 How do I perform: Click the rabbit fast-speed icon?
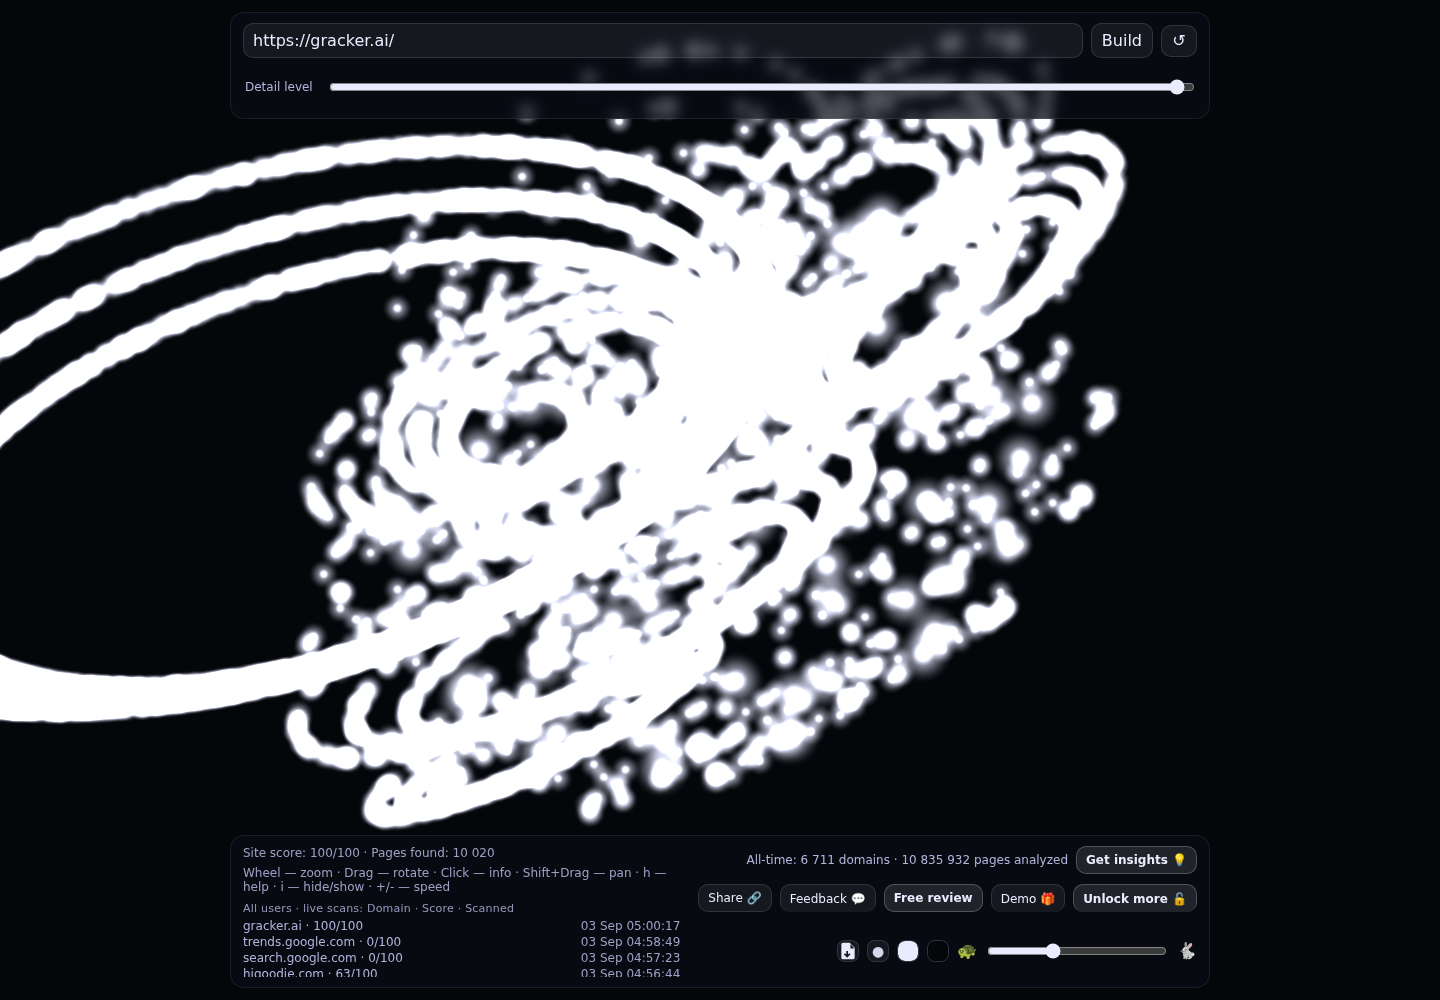[x=1187, y=951]
